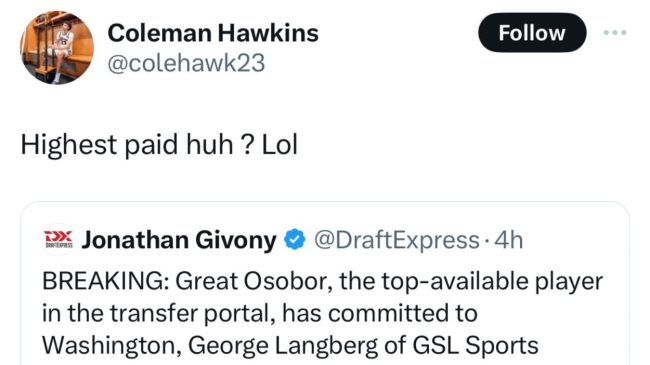This screenshot has width=650, height=365.
Task: Click the Jonathan Givony author name
Action: tap(179, 240)
